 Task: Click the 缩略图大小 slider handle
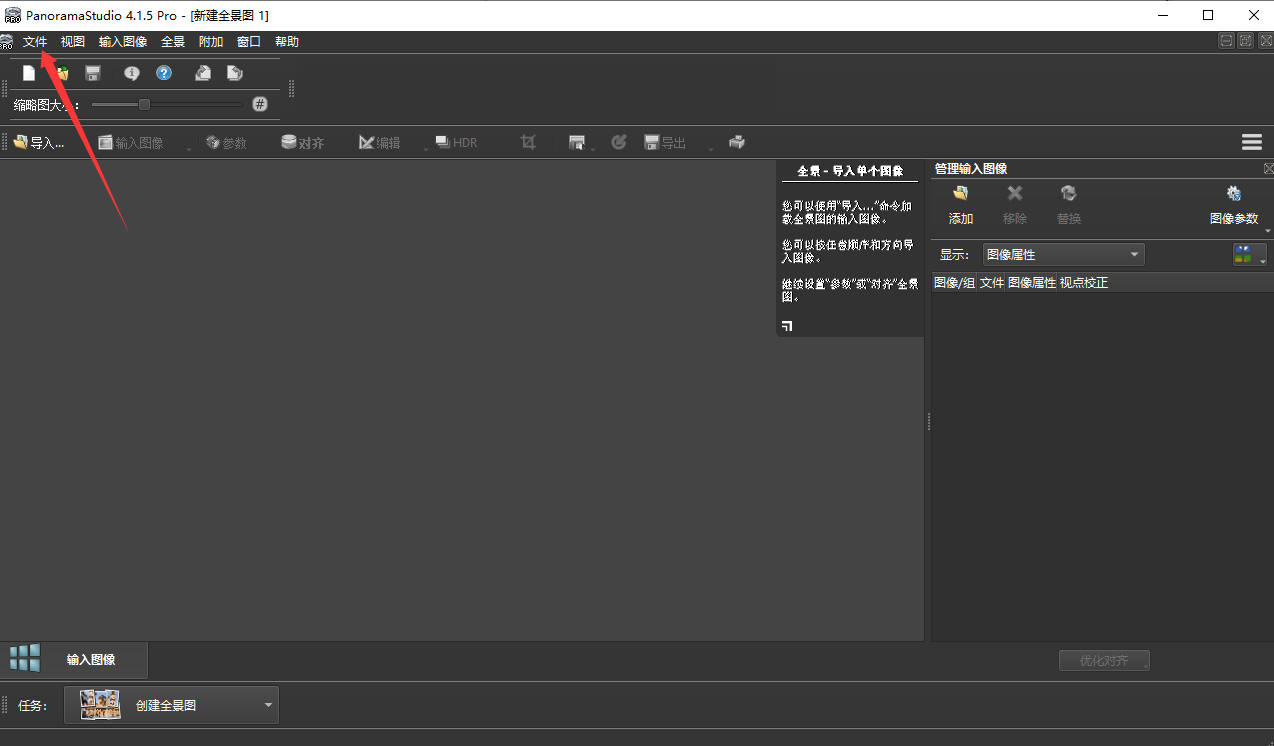coord(144,104)
